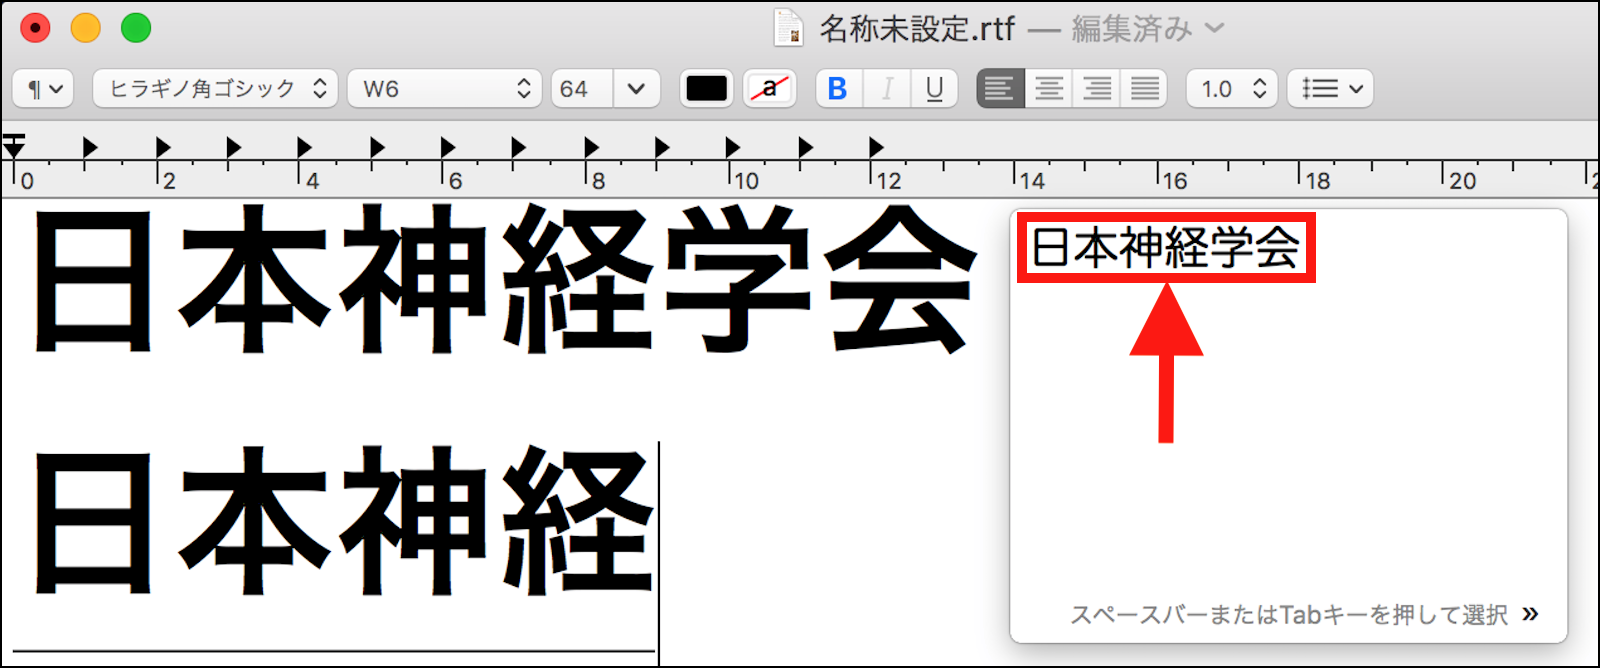Open the 編集済み title dropdown chevron
The height and width of the screenshot is (668, 1600).
point(1214,28)
